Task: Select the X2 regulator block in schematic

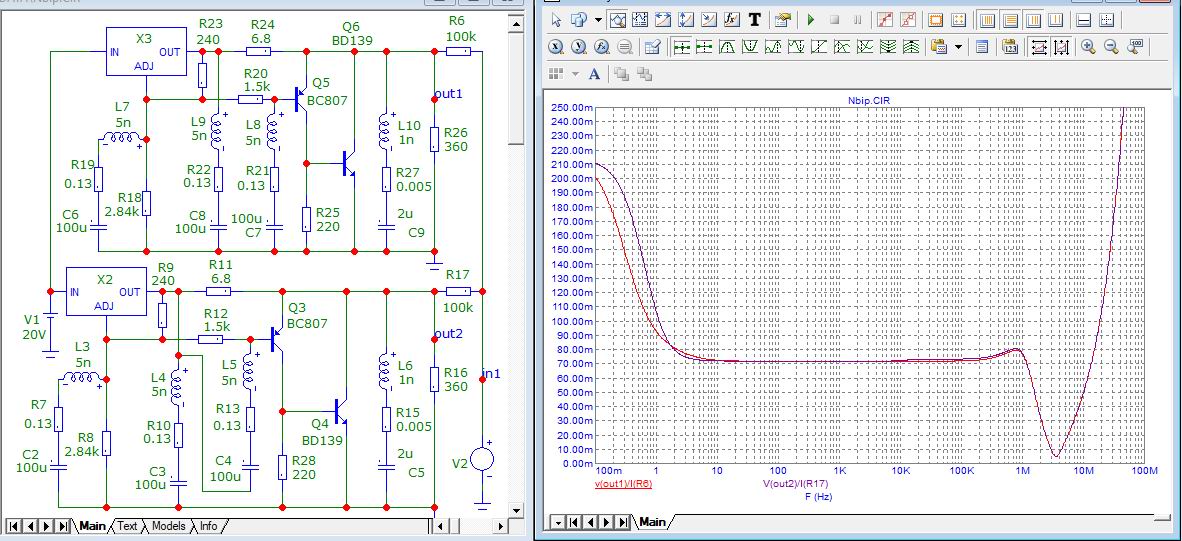Action: point(106,292)
